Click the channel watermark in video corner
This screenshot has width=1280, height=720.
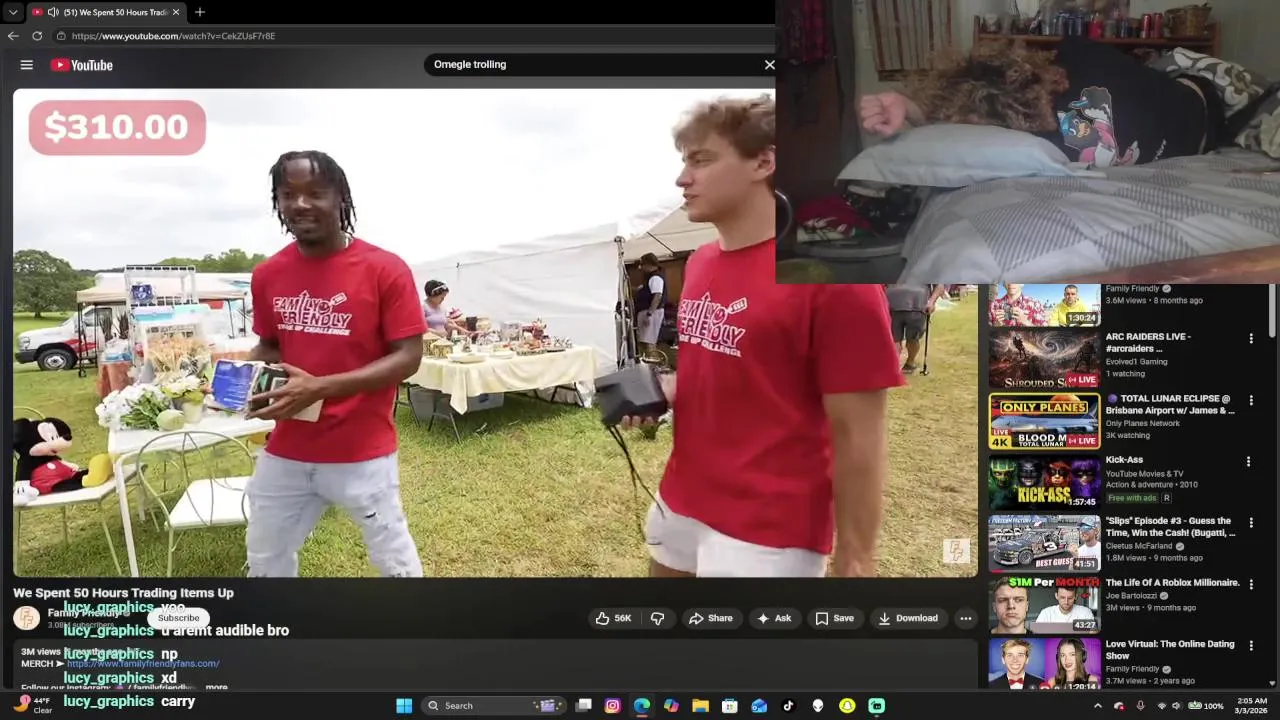[956, 551]
